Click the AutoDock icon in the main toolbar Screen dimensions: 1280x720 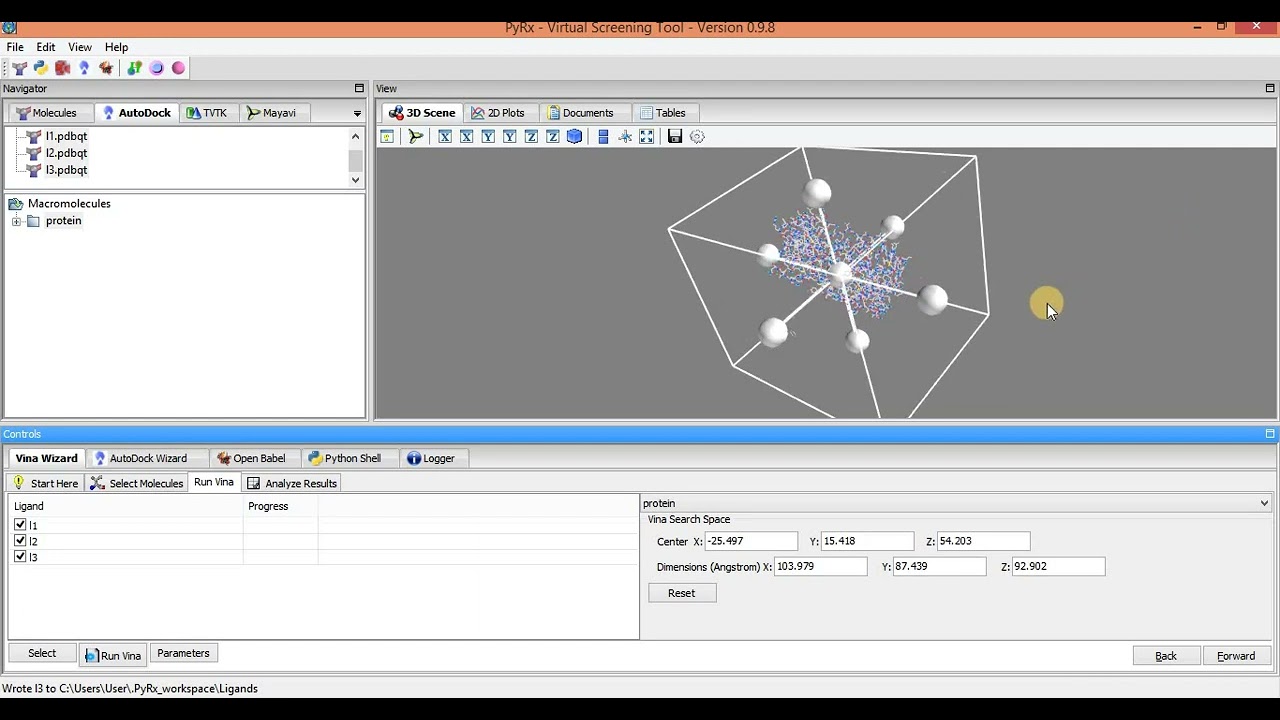click(x=84, y=68)
